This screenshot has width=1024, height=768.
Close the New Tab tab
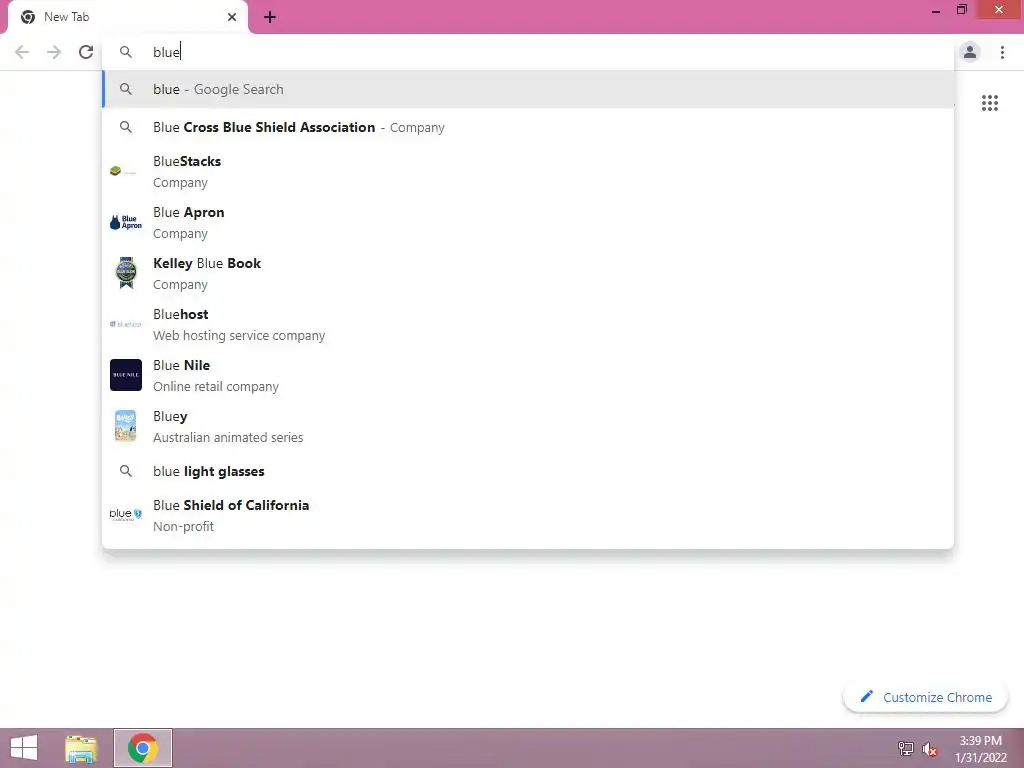click(232, 17)
